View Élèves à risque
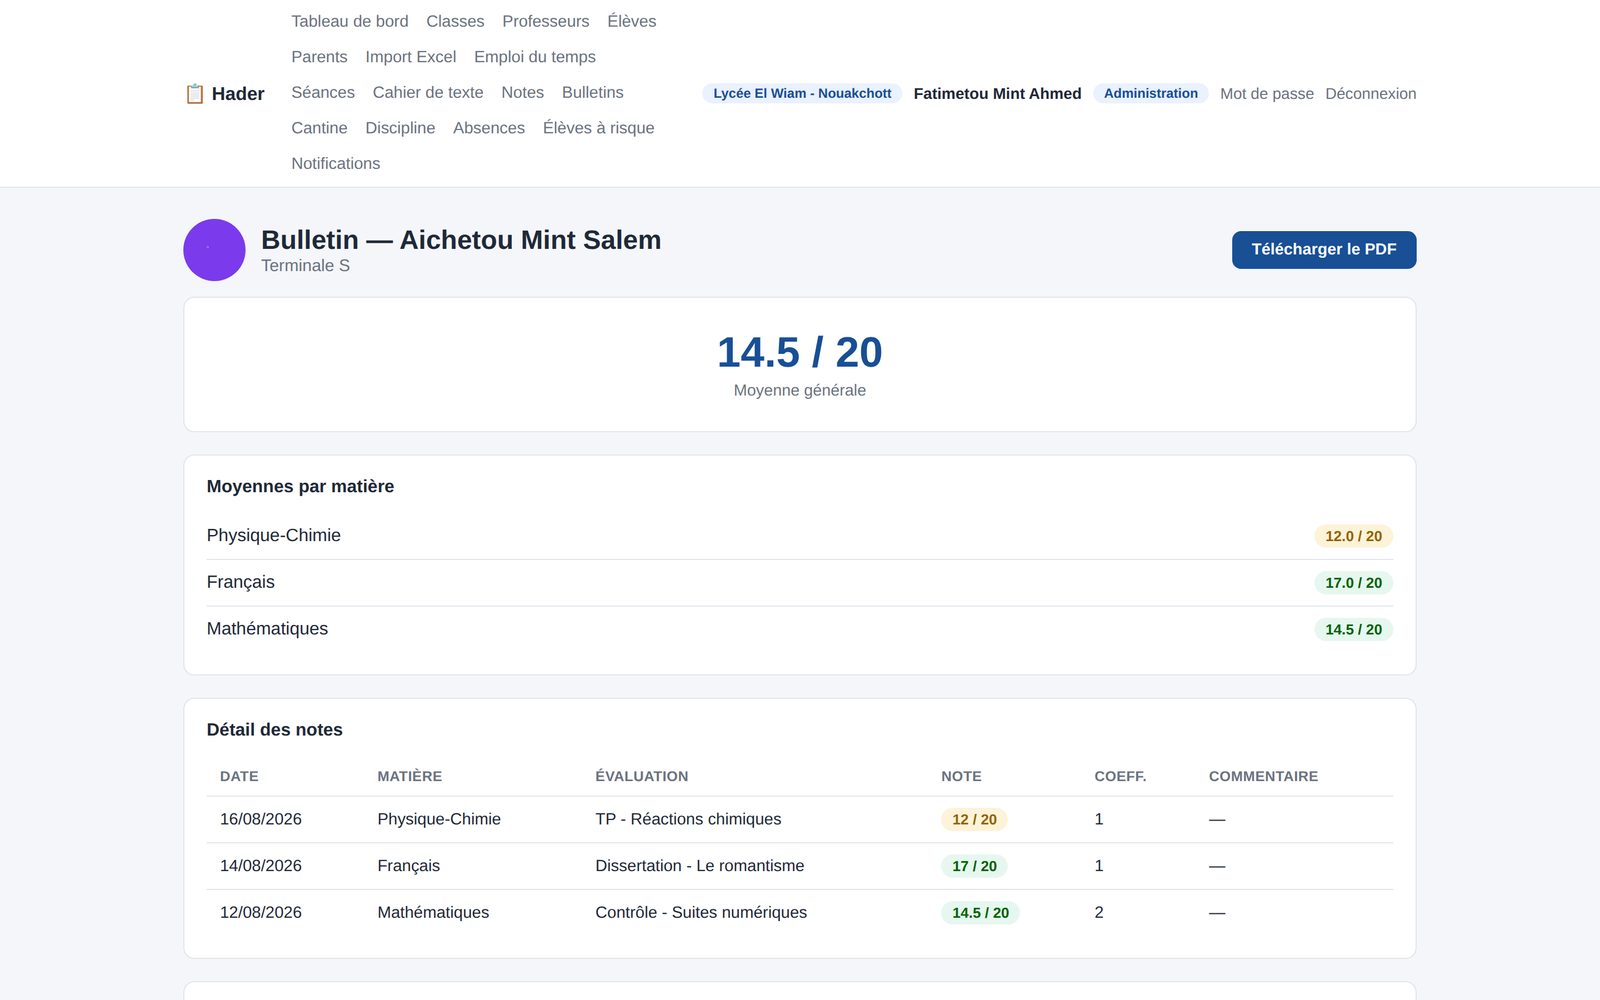1600x1000 pixels. coord(599,128)
